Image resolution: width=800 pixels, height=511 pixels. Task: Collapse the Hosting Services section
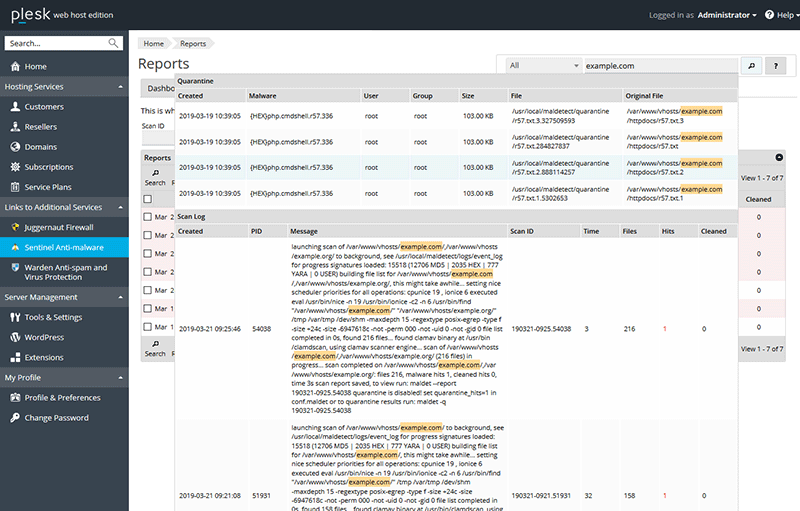click(x=120, y=87)
